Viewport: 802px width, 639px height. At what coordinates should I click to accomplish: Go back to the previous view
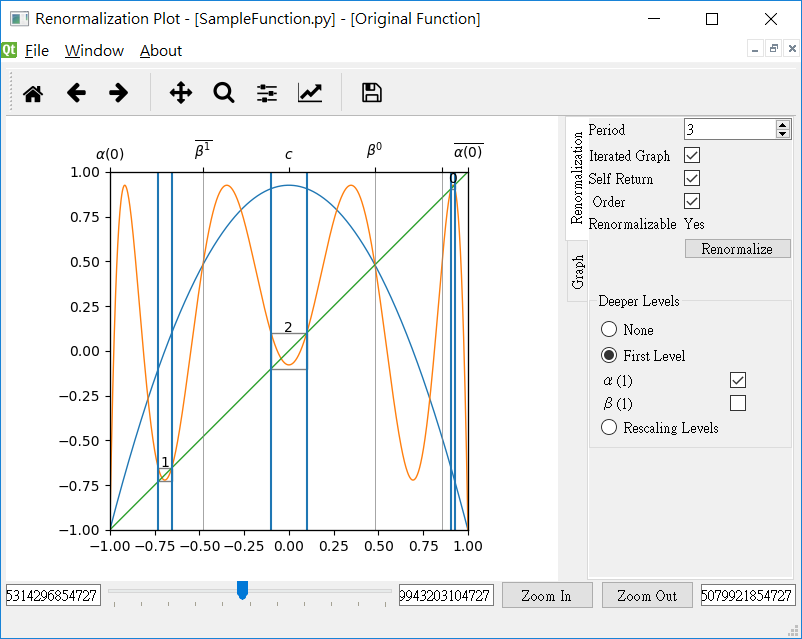(76, 93)
